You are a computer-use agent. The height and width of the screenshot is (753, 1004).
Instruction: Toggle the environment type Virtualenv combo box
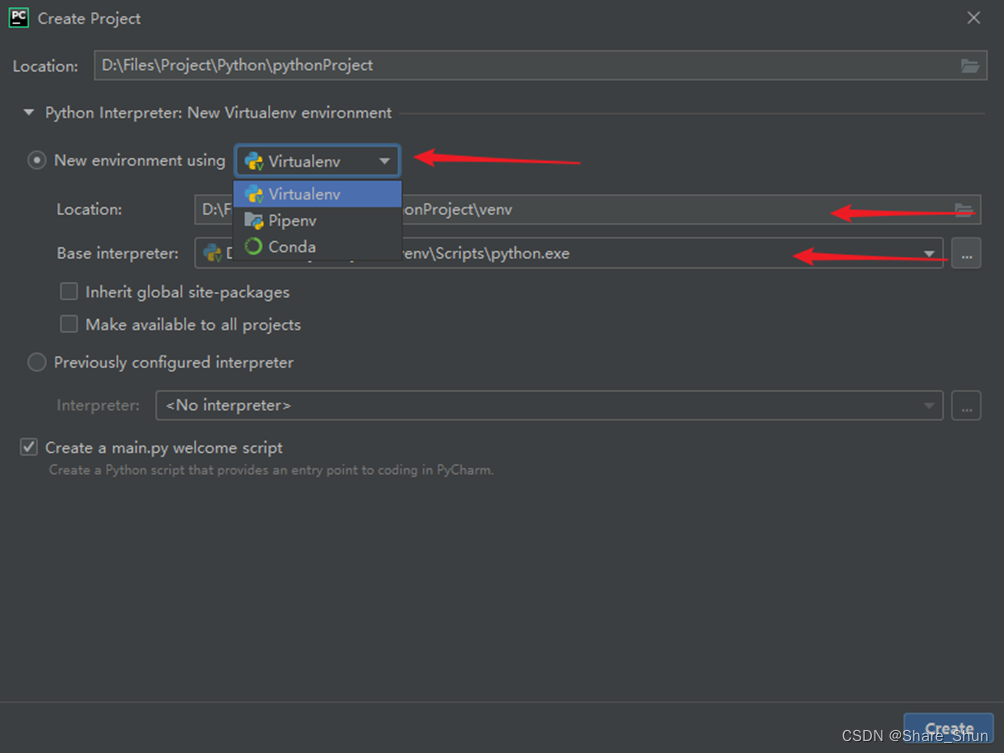tap(318, 161)
